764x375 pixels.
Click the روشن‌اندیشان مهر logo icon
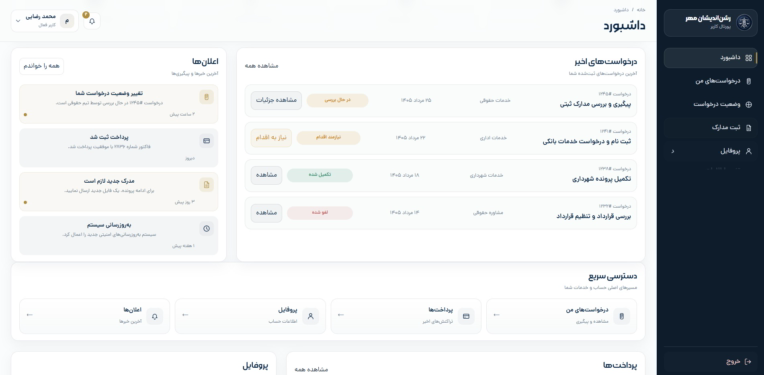point(744,22)
